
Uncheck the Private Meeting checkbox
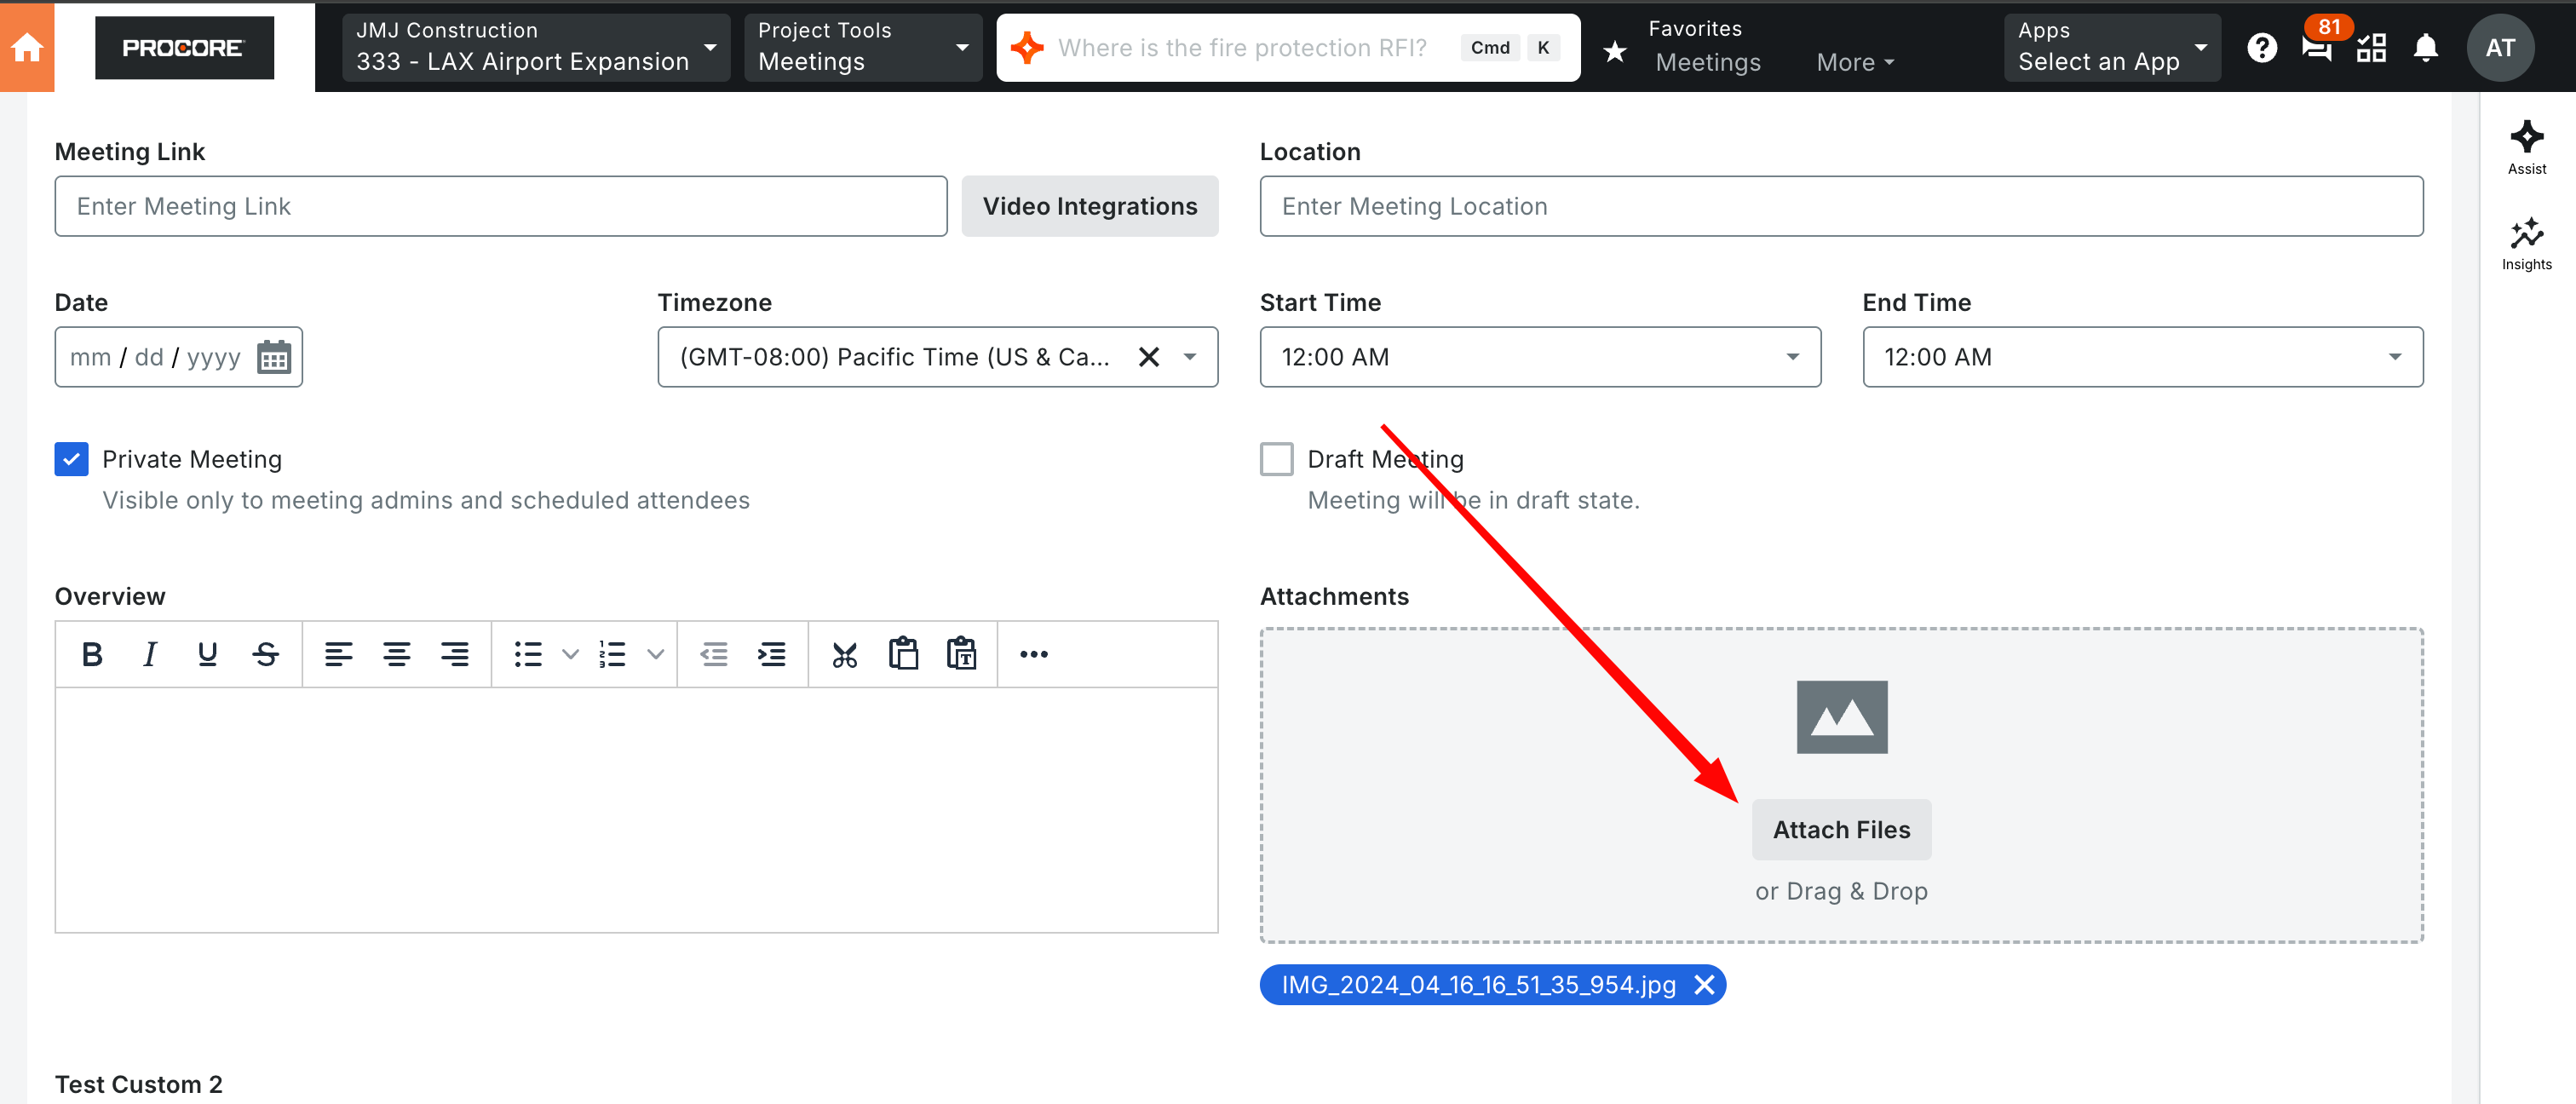click(71, 459)
